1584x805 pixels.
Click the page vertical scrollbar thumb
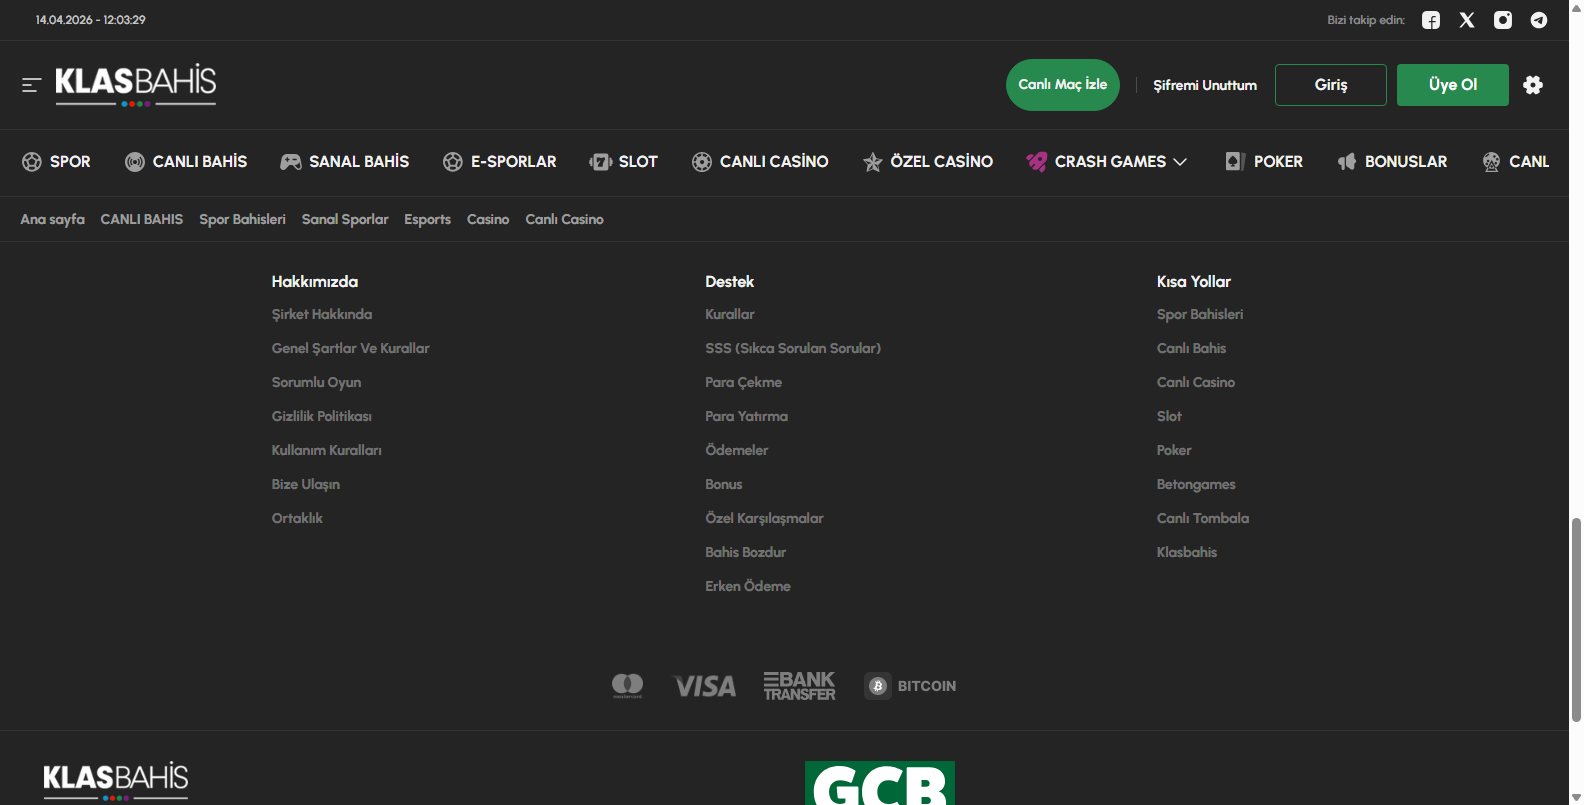click(1576, 620)
